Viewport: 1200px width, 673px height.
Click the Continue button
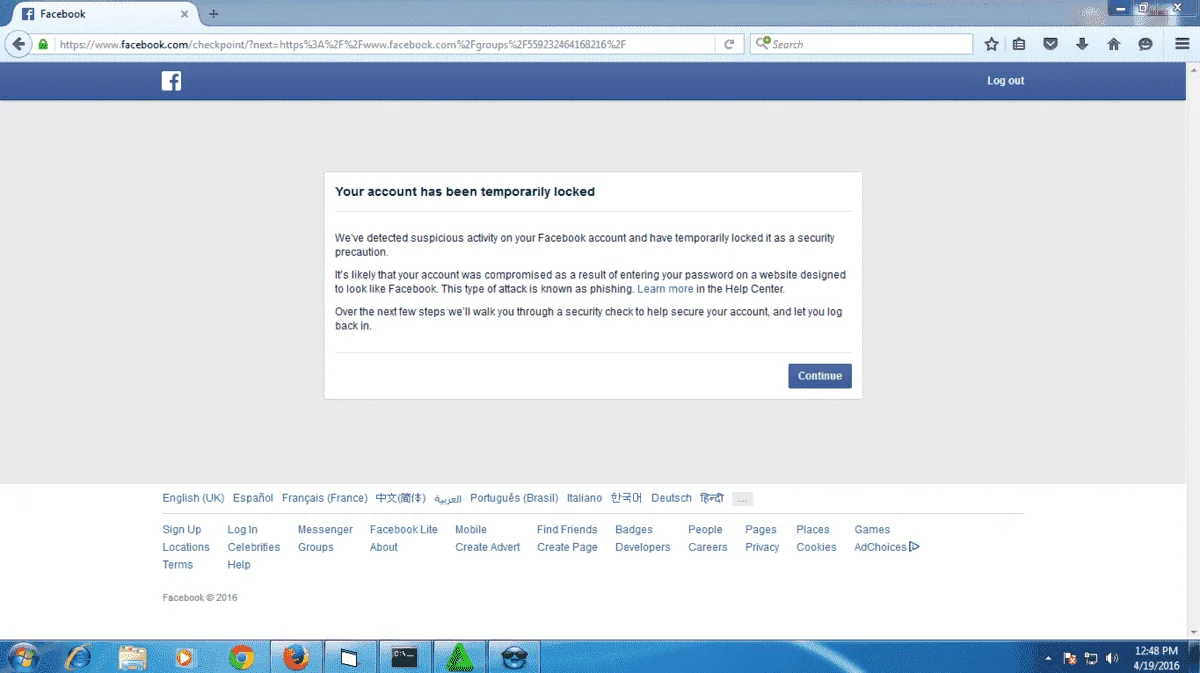[820, 376]
